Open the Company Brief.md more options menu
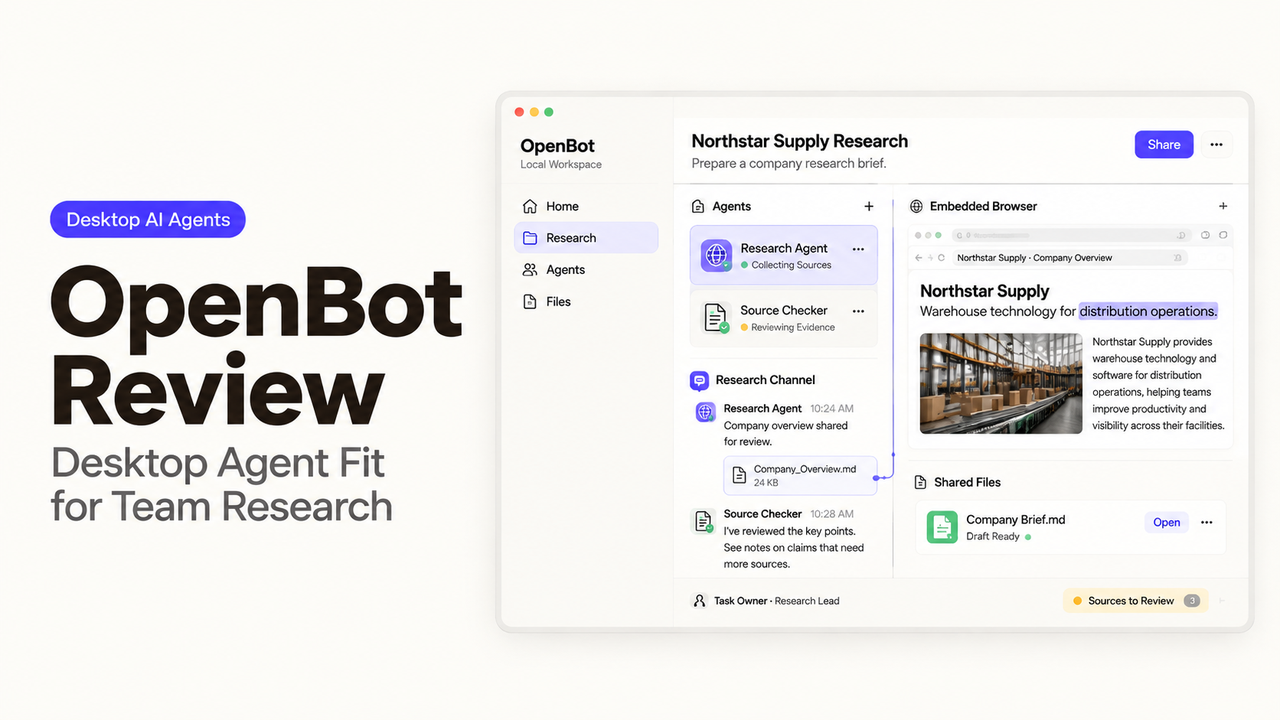The height and width of the screenshot is (720, 1280). tap(1207, 522)
